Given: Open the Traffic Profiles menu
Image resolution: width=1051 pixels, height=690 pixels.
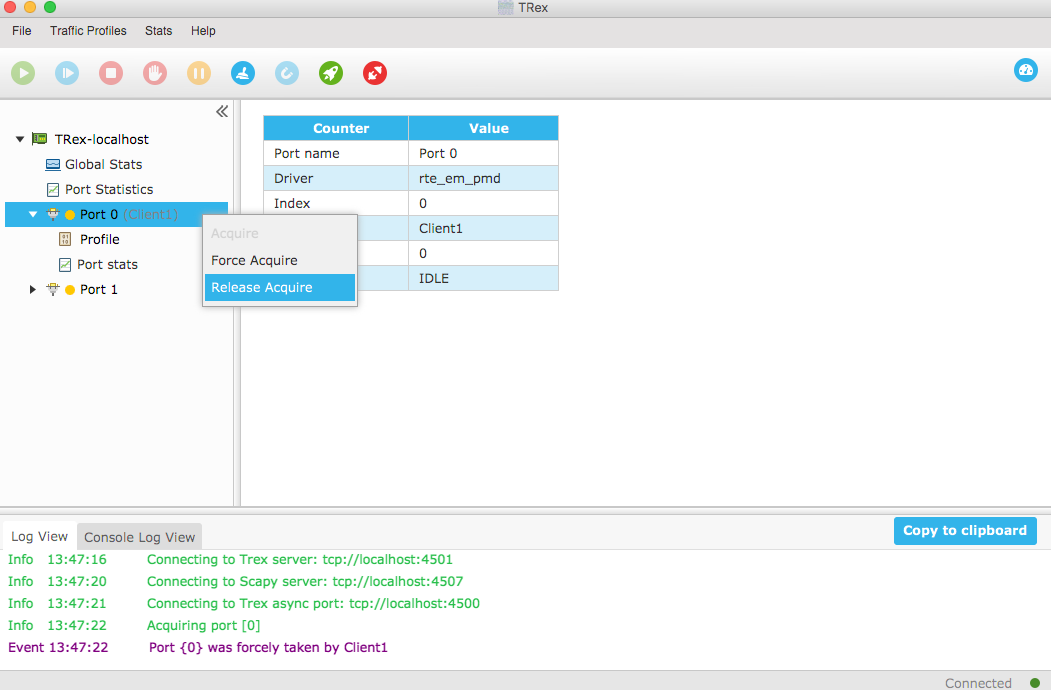Looking at the screenshot, I should point(88,31).
